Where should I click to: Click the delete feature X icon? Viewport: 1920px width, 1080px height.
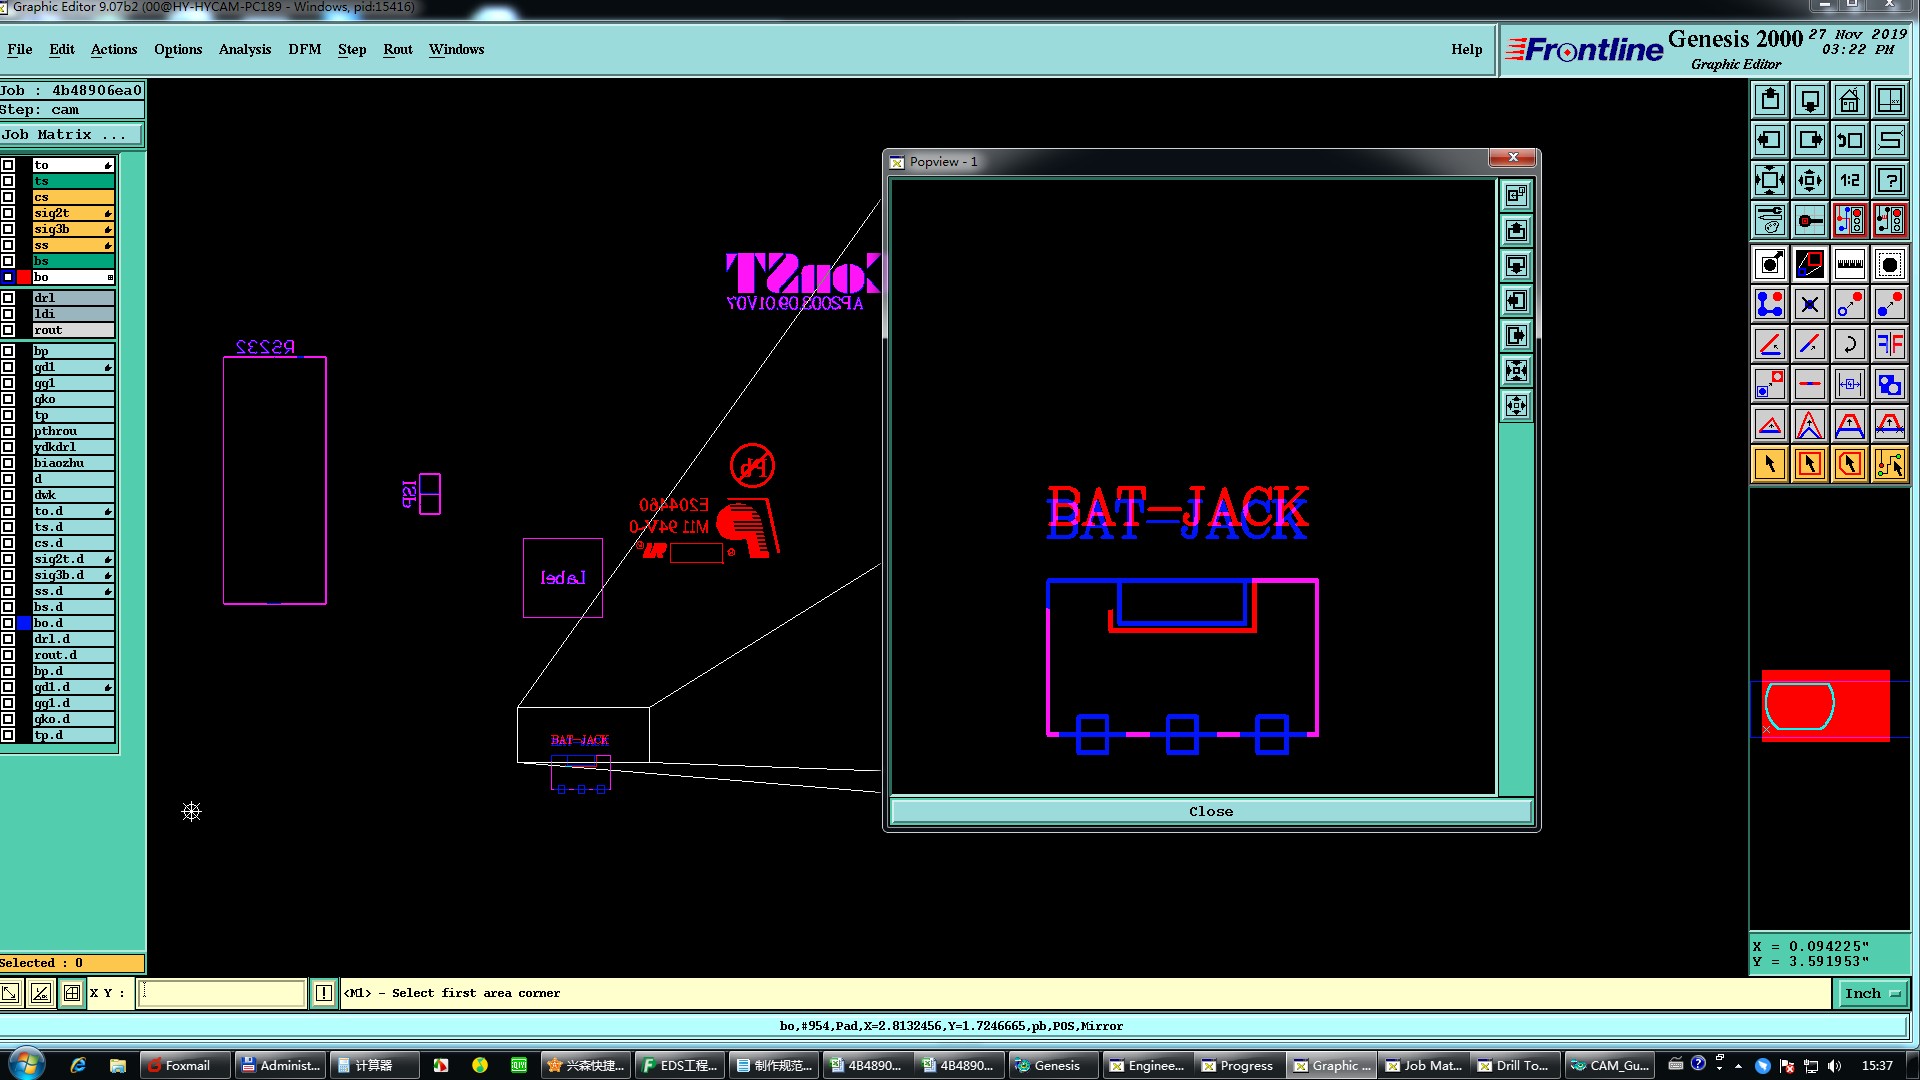(1809, 305)
